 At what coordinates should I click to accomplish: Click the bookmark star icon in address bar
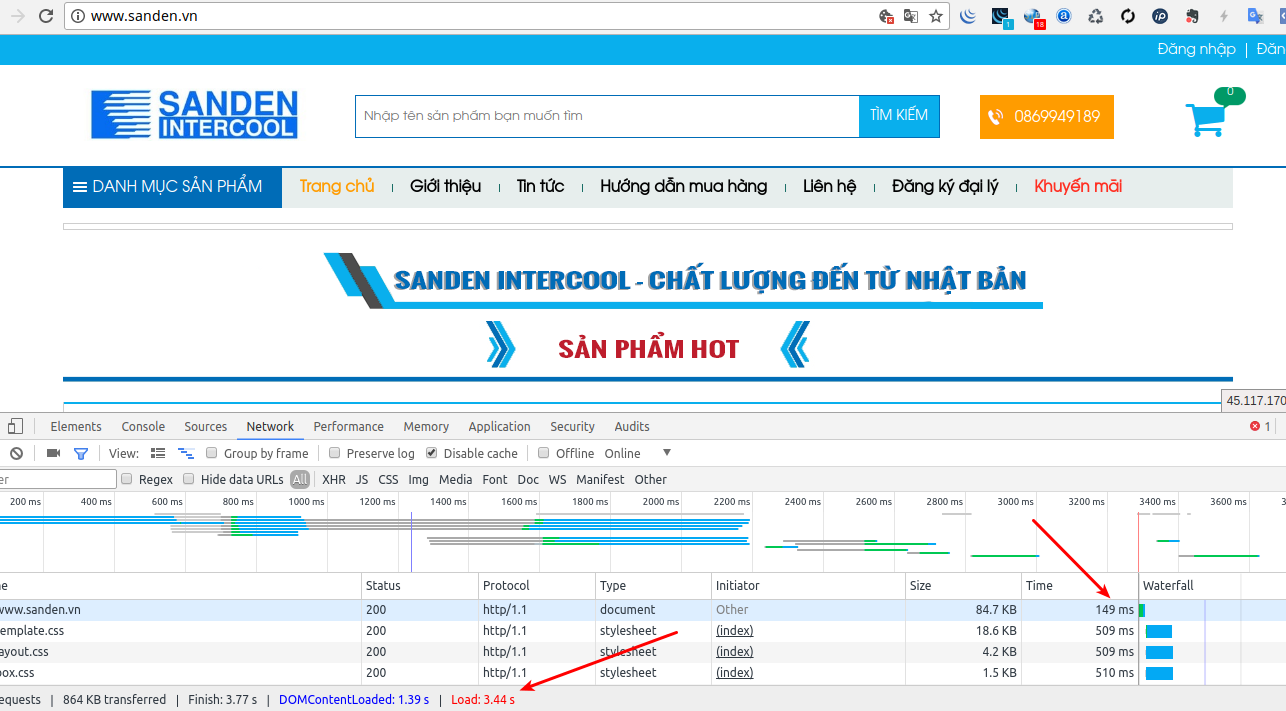936,16
